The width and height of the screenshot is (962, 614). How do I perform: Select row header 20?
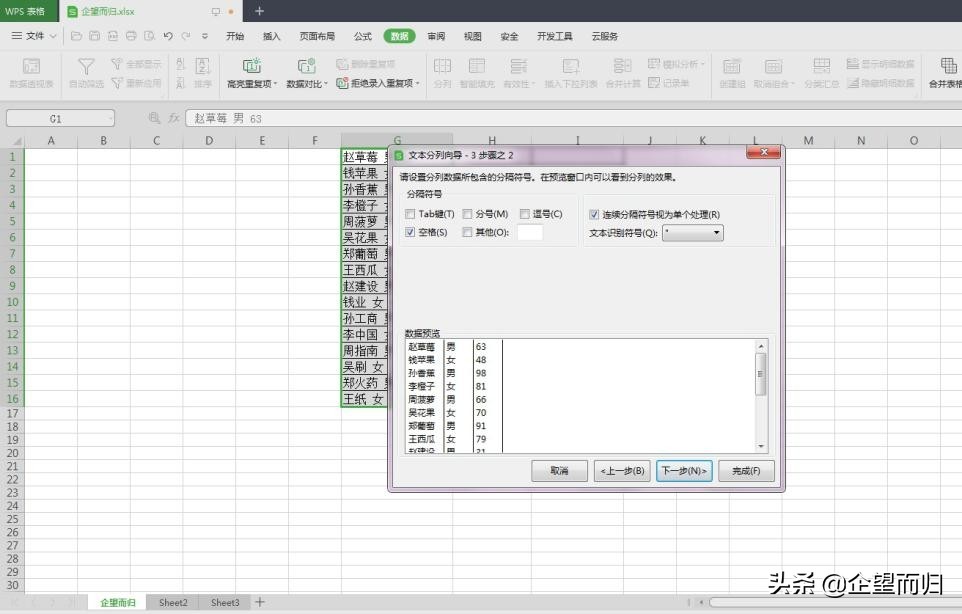(x=12, y=453)
